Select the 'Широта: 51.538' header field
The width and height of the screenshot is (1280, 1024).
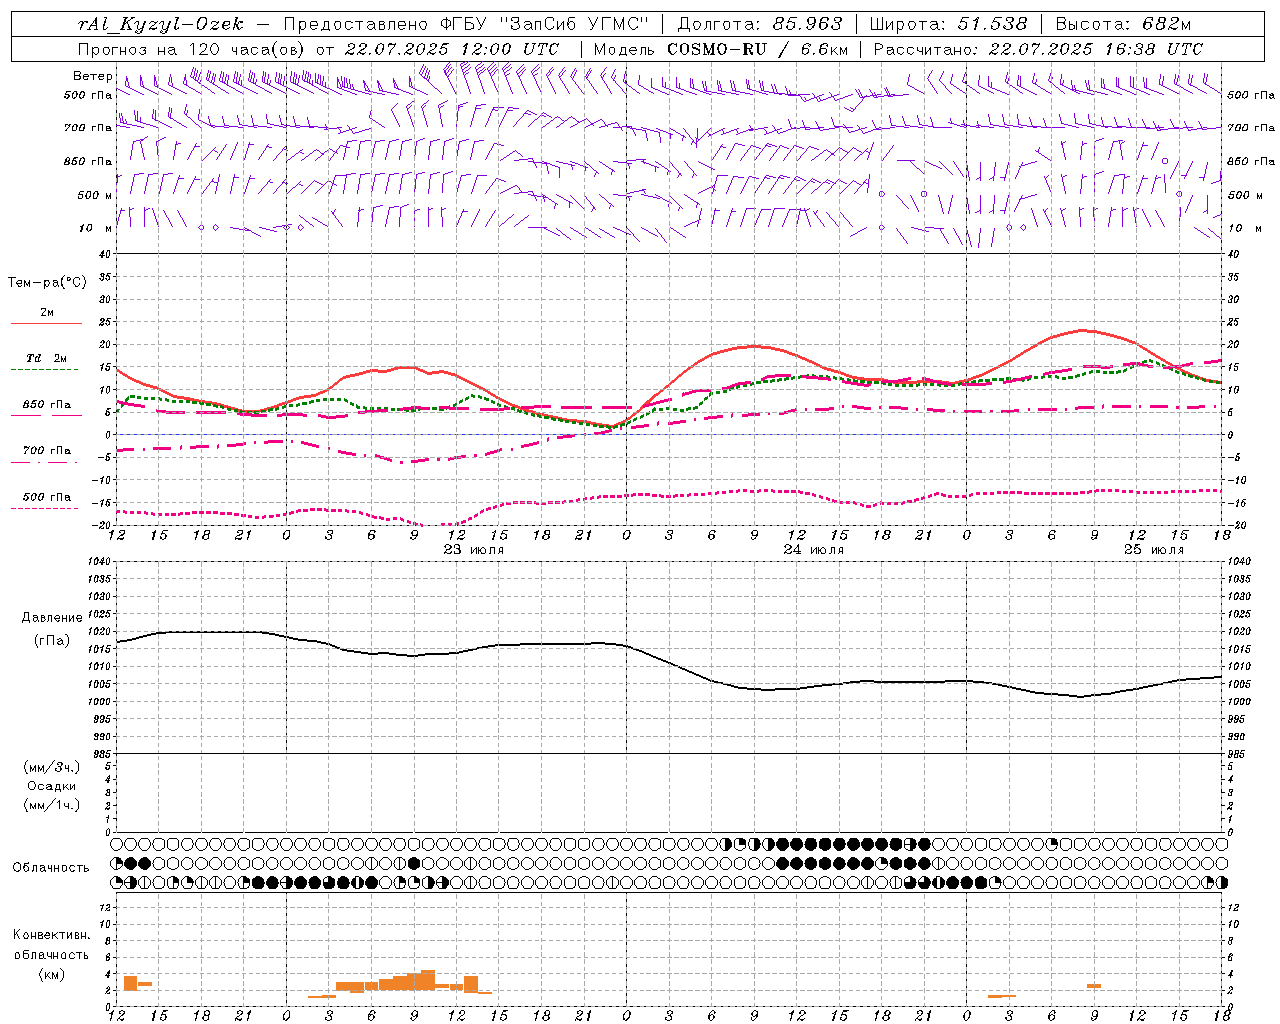(x=948, y=24)
